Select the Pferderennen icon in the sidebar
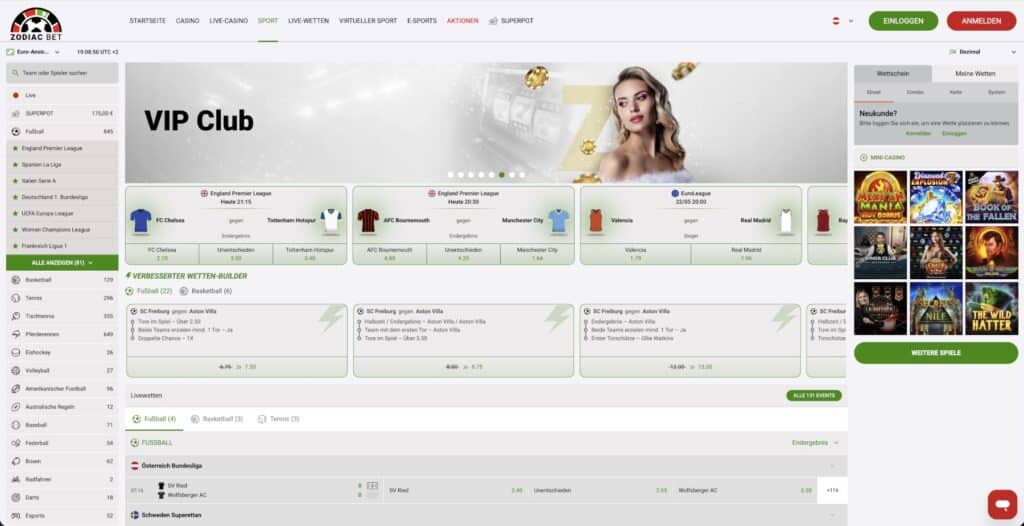Screen dimensions: 1024x526 tap(16, 334)
